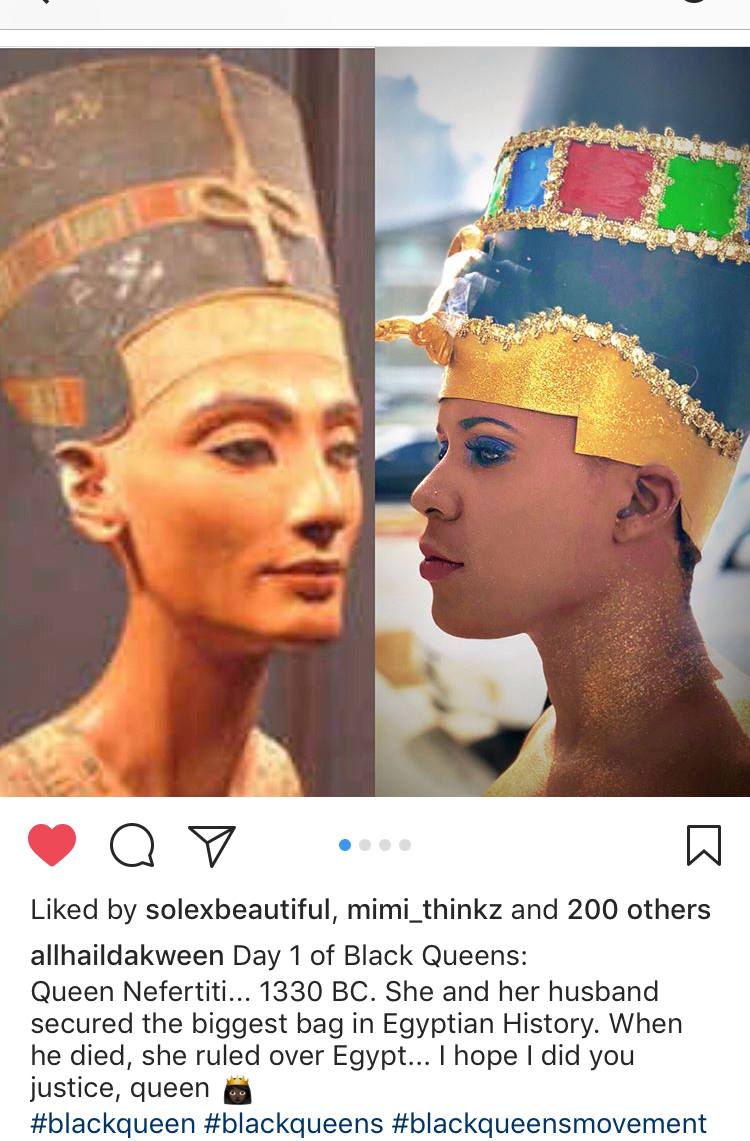
Task: Tap the Nefertiti bust photo on left
Action: [187, 422]
